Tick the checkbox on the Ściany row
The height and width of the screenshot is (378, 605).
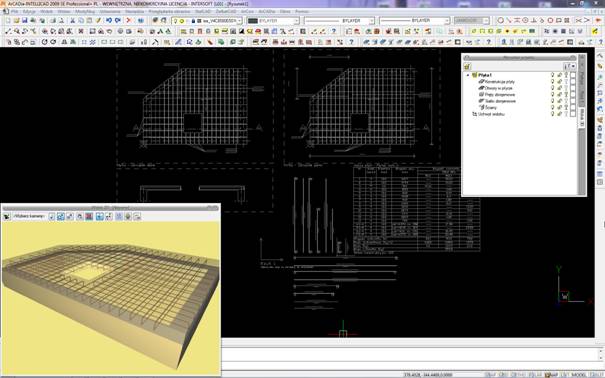pyautogui.click(x=573, y=108)
